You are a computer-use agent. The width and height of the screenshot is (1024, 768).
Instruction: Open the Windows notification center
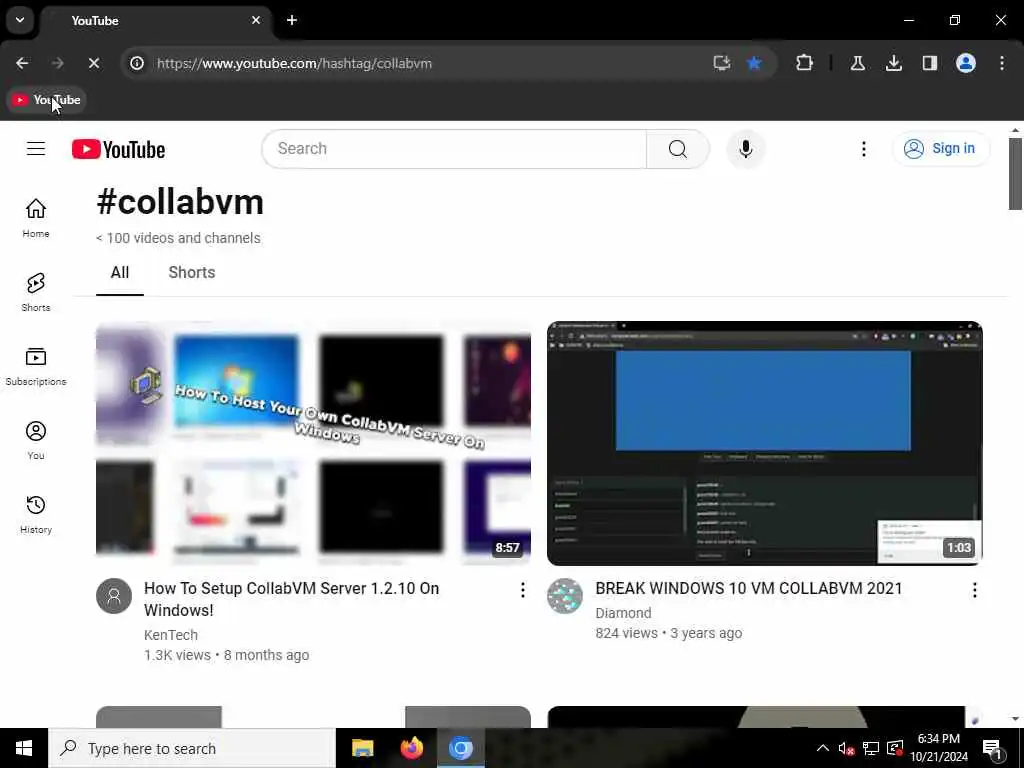pos(992,749)
